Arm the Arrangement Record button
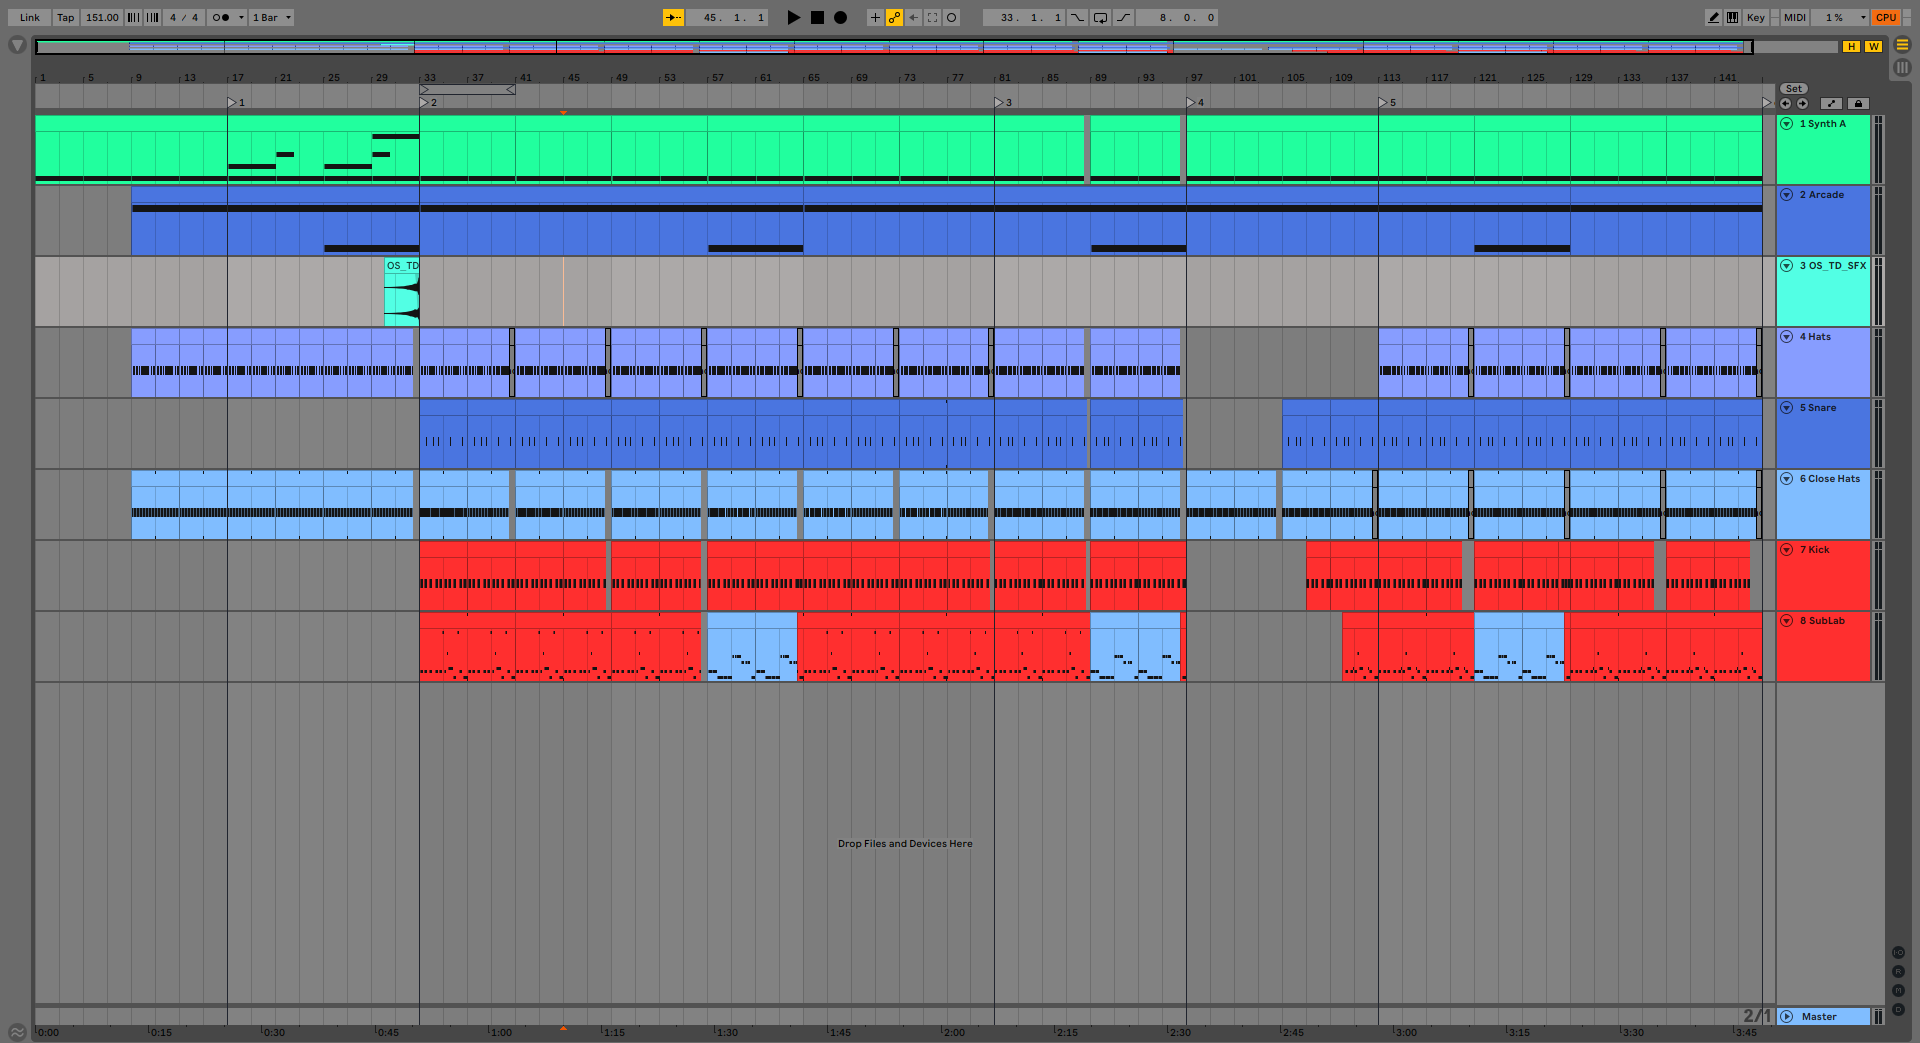This screenshot has width=1920, height=1043. tap(840, 17)
